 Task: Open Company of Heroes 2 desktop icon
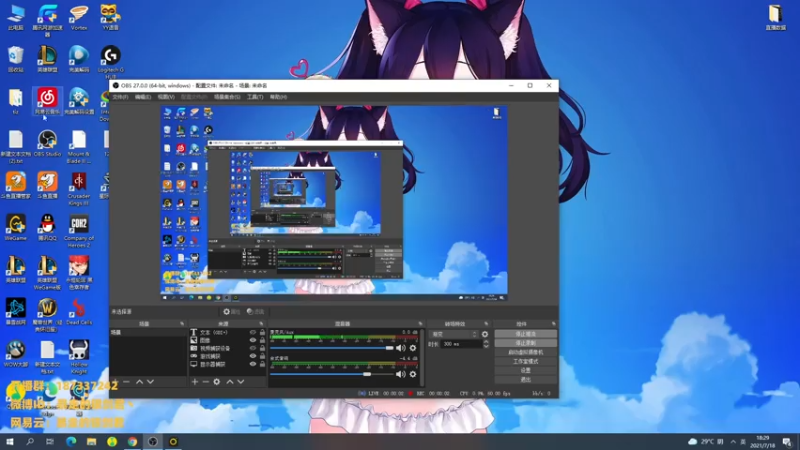tap(79, 231)
